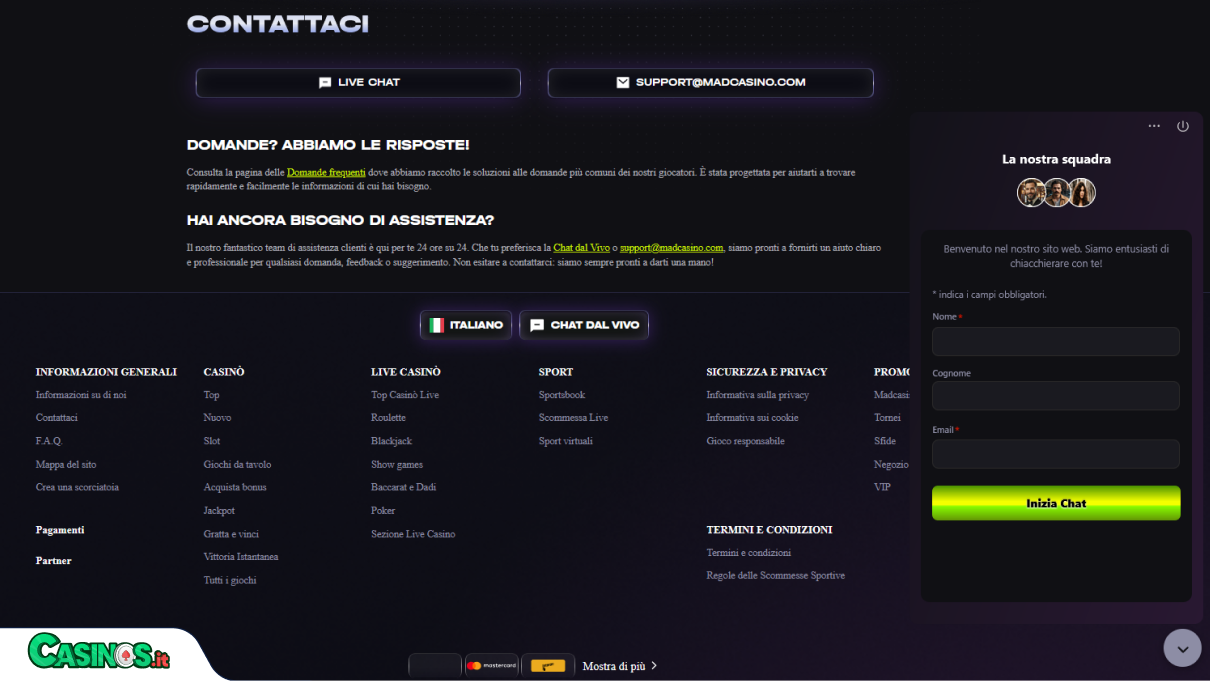Open Sport virtuali link

[x=566, y=441]
